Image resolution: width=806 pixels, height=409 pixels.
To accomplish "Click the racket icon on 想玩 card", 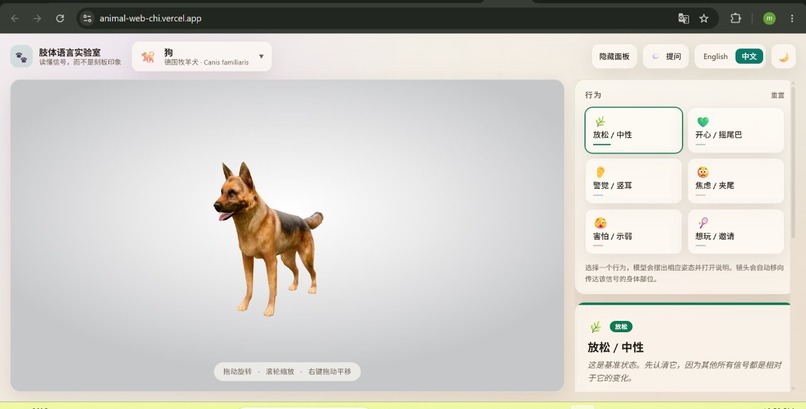I will tap(703, 222).
